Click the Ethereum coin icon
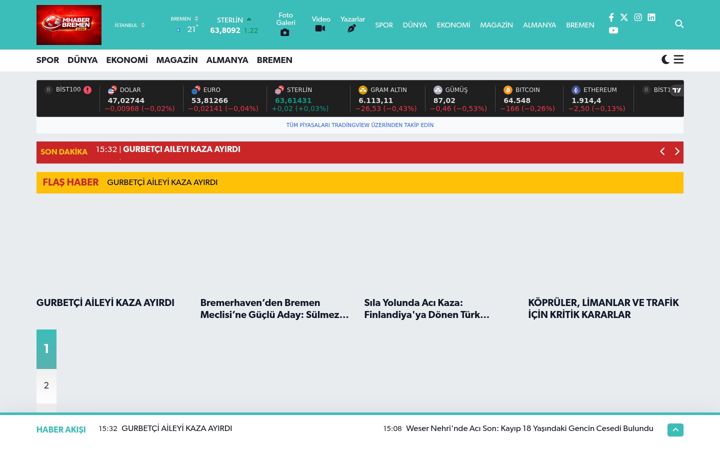This screenshot has height=450, width=720. [x=576, y=90]
